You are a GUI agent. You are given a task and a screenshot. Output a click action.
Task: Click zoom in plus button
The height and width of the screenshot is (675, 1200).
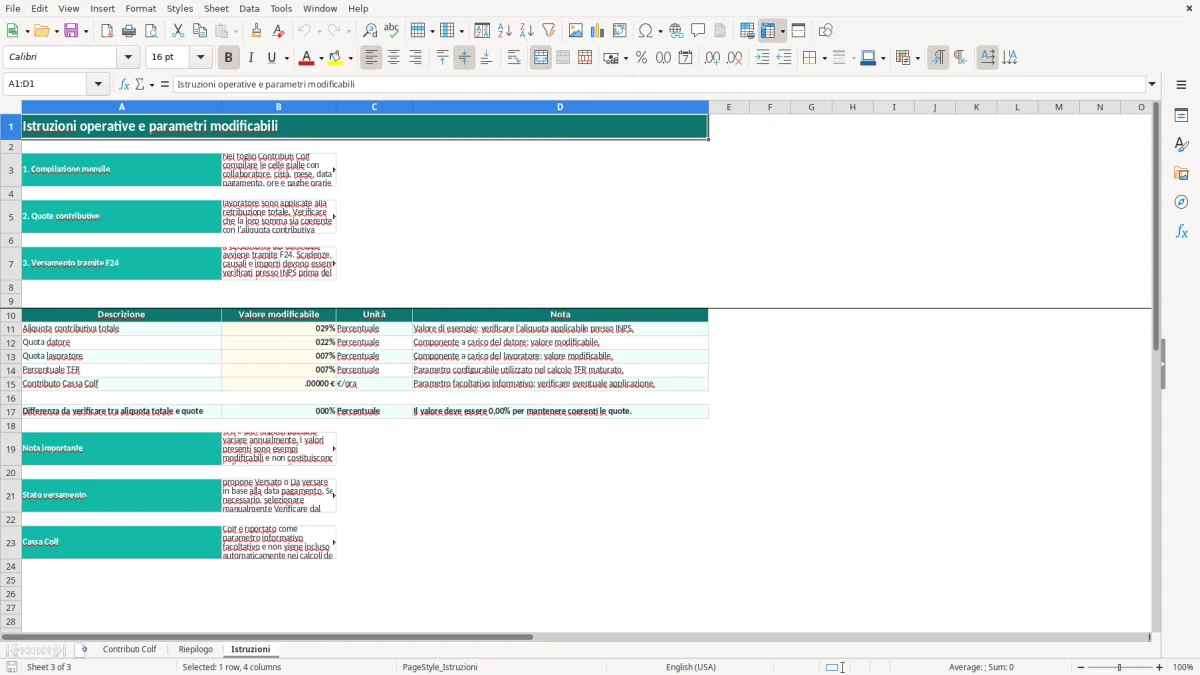tap(1160, 667)
